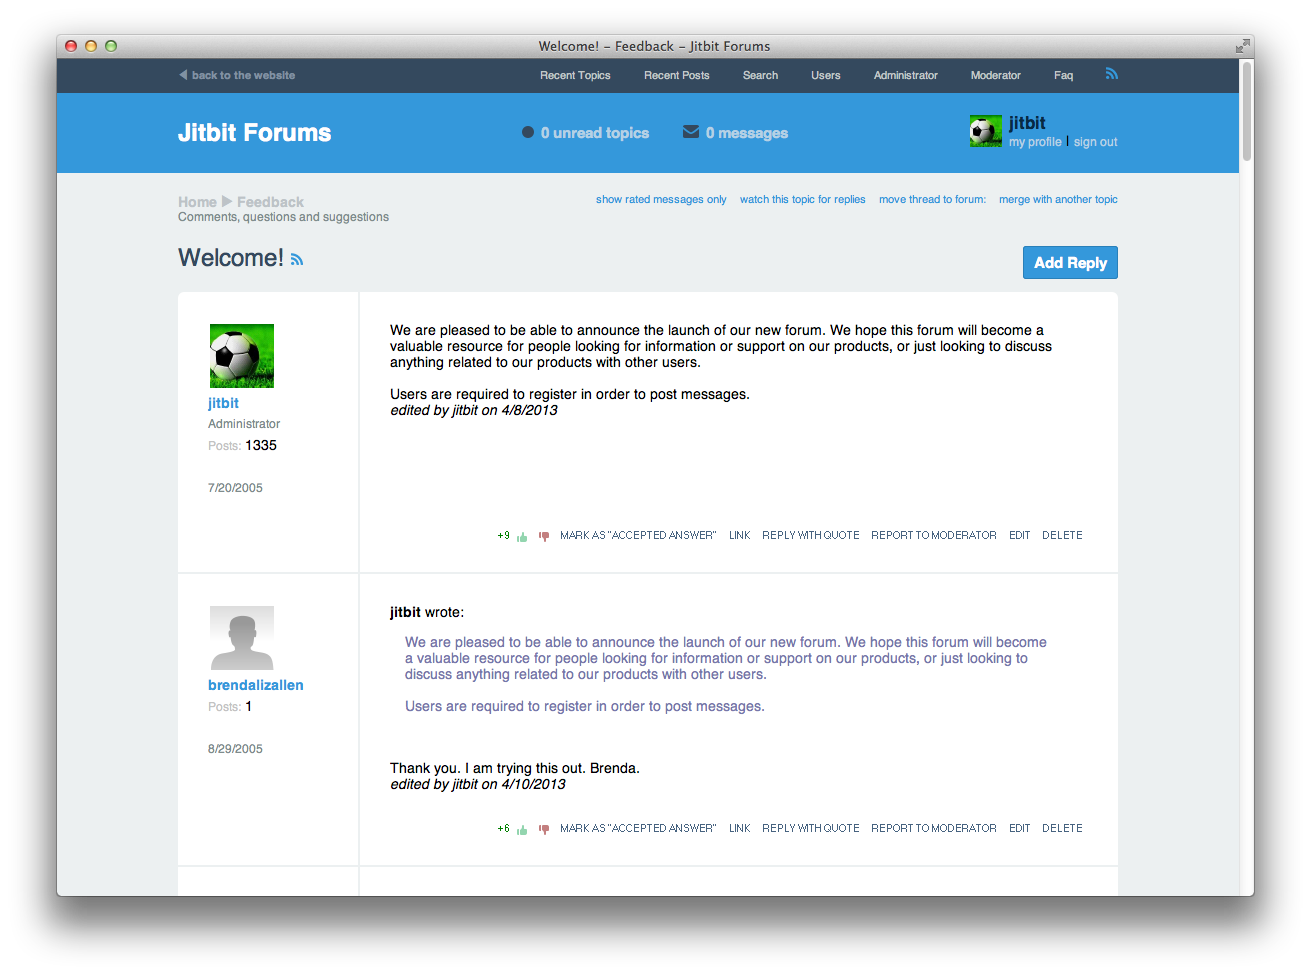The image size is (1311, 975).
Task: Report jitbit's post to moderator
Action: 934,536
